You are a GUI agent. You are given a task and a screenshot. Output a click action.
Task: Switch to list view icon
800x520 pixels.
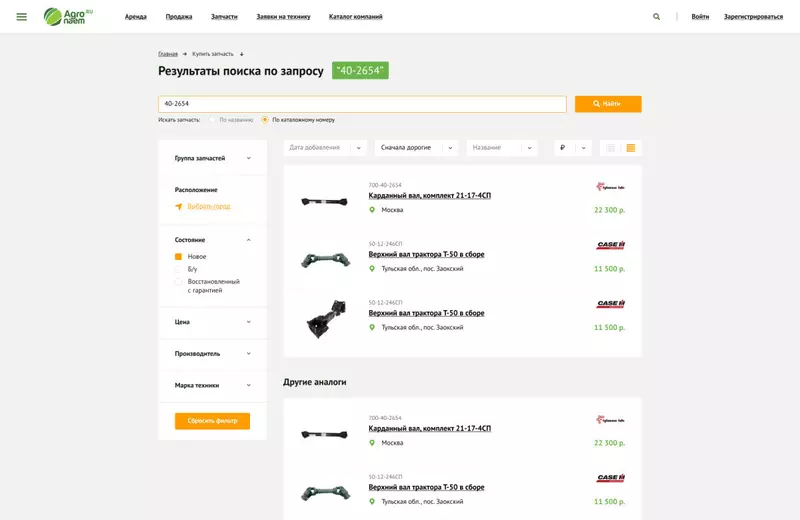coord(631,148)
